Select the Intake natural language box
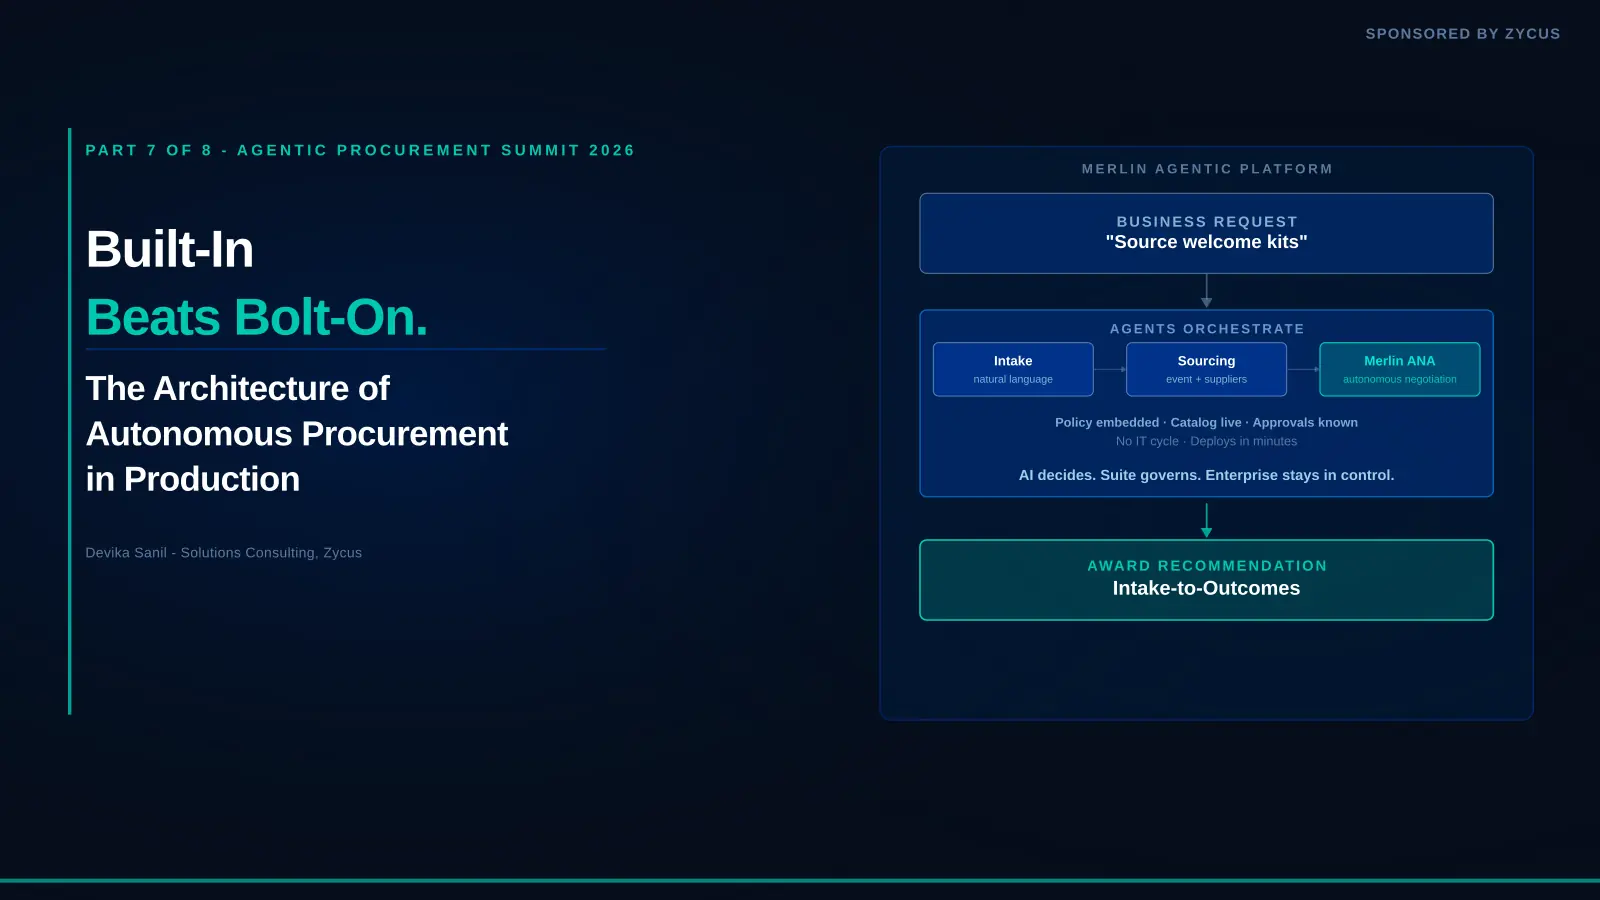This screenshot has height=900, width=1600. [x=1013, y=369]
